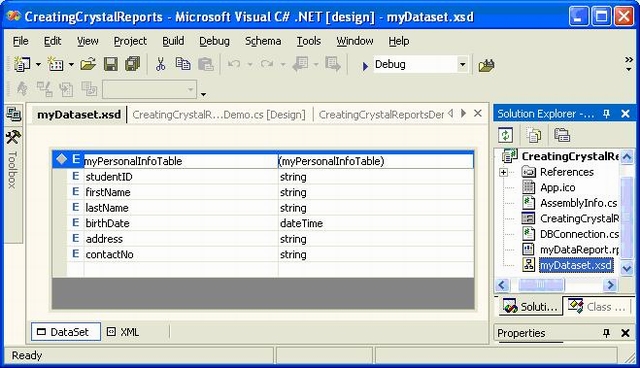Start debugging with the blue play arrow
Viewport: 640px width, 368px height.
click(x=365, y=65)
